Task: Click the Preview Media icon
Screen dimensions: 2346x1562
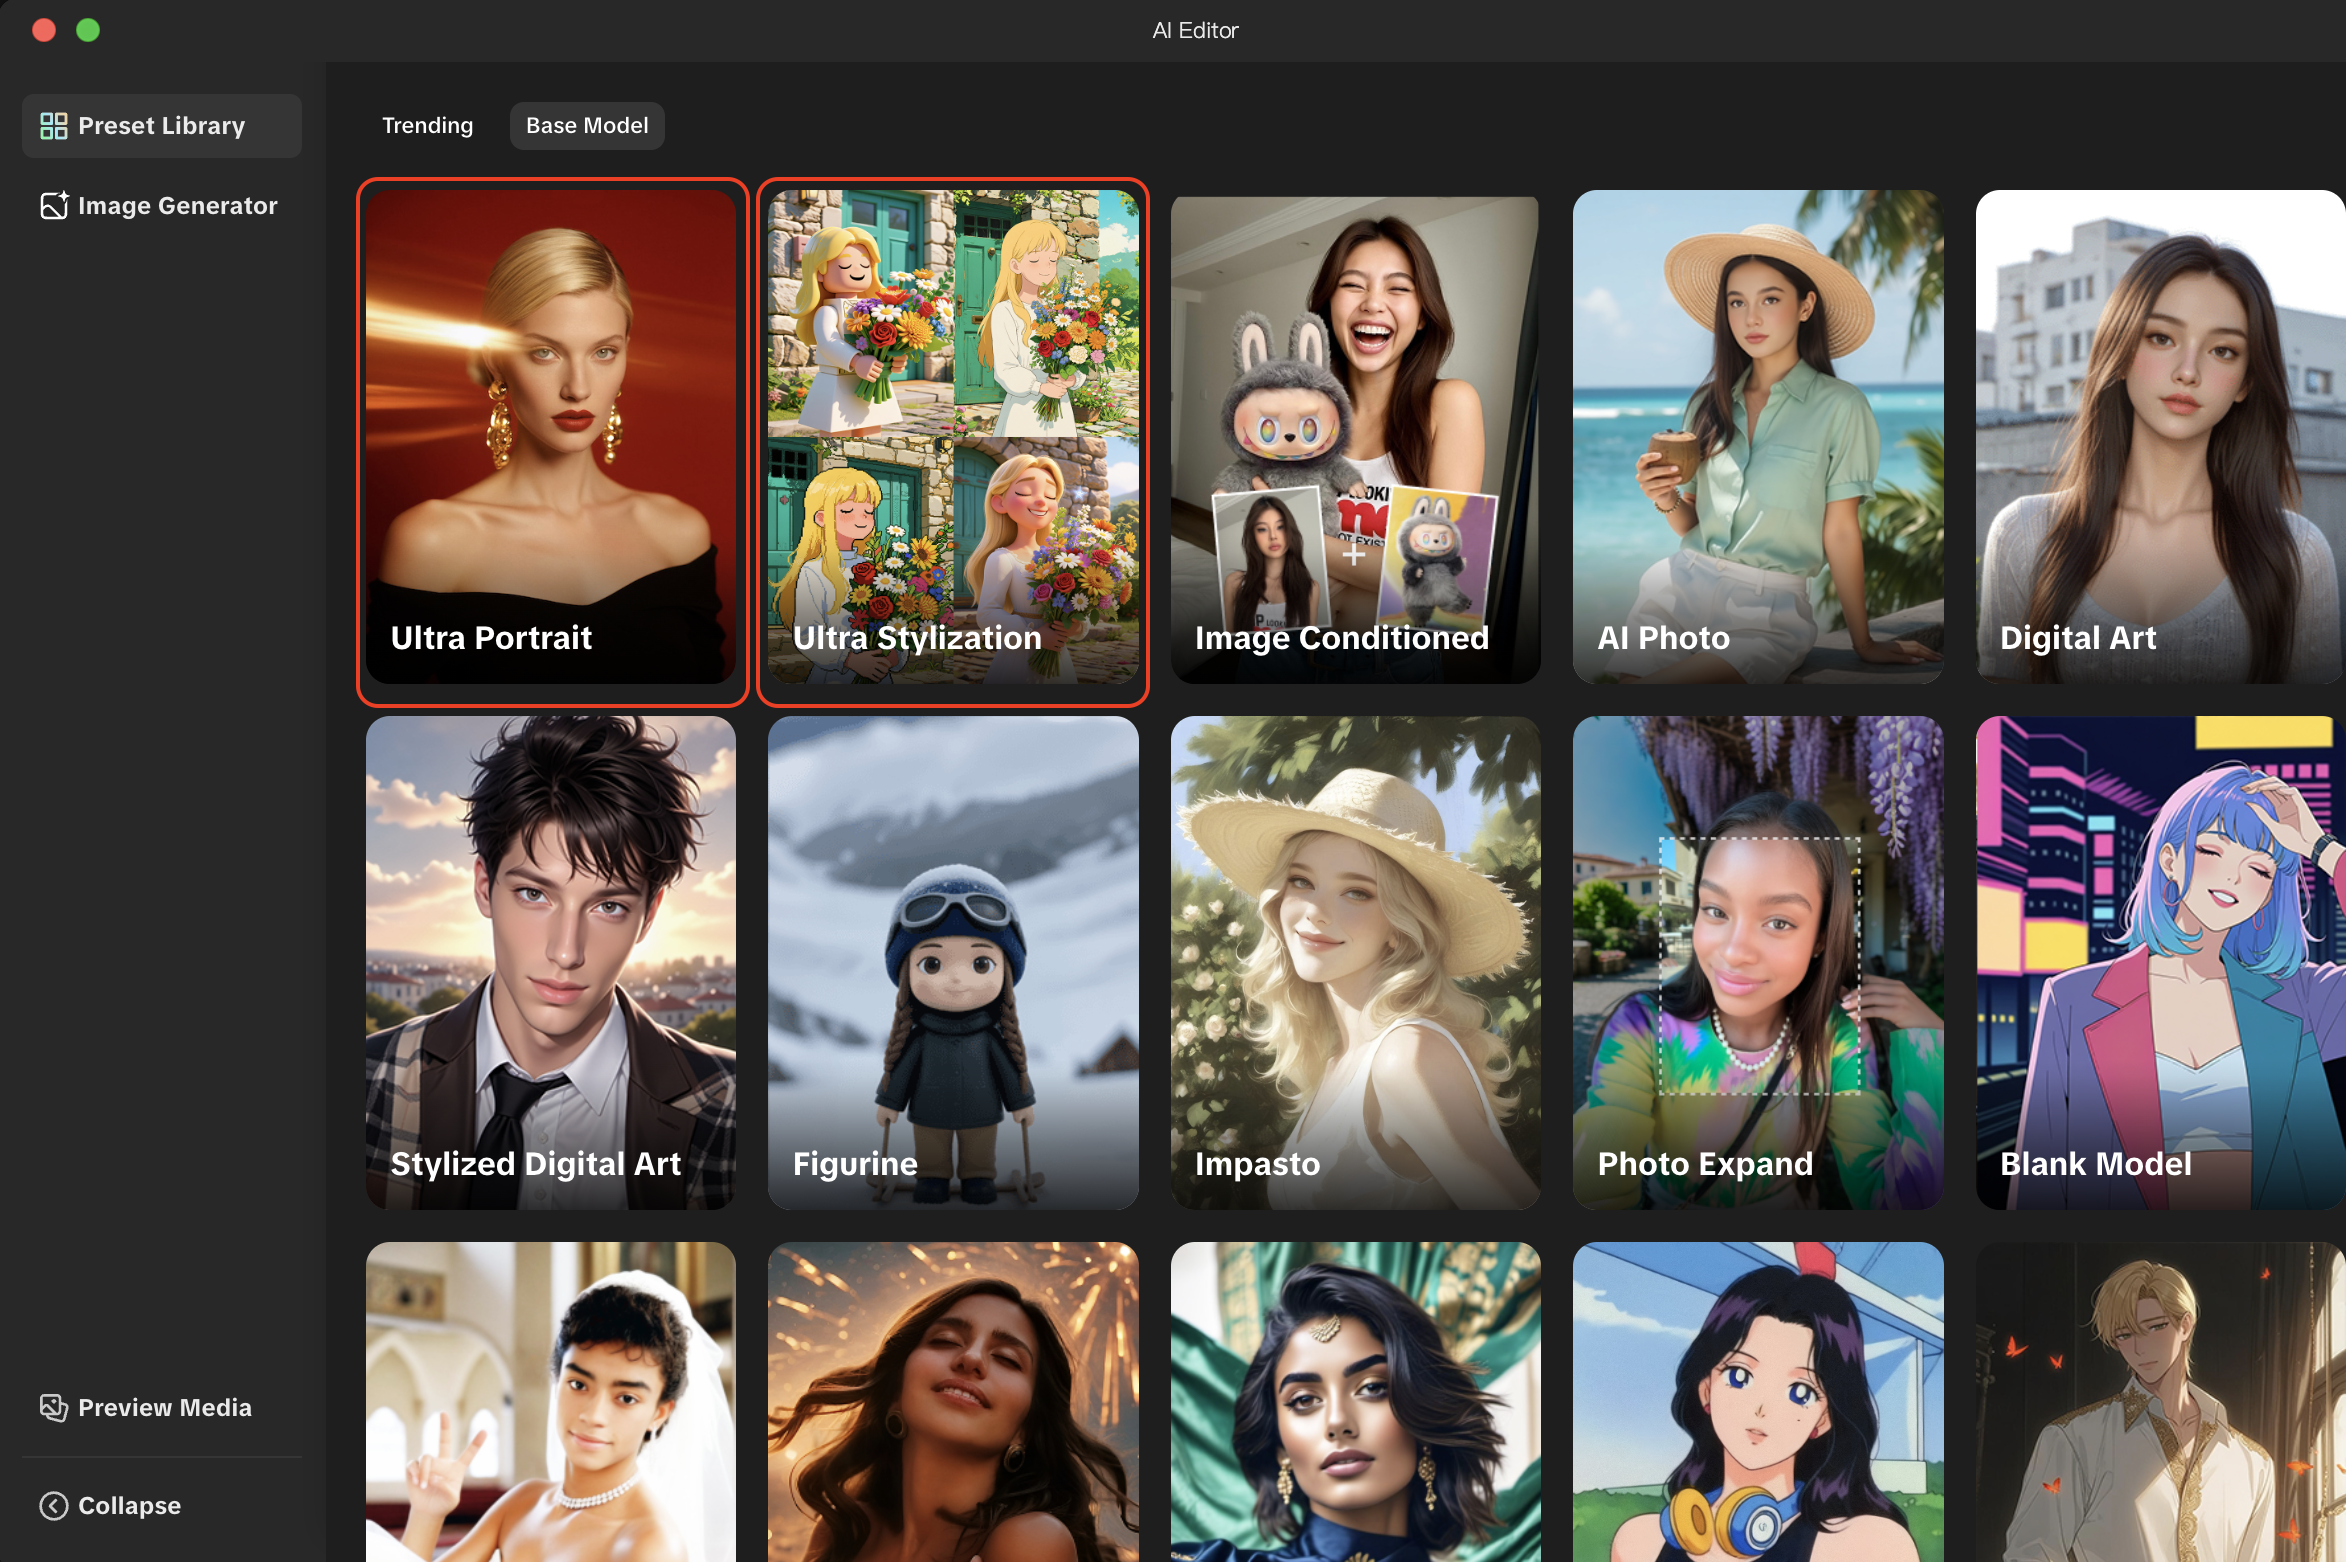Action: pyautogui.click(x=53, y=1408)
